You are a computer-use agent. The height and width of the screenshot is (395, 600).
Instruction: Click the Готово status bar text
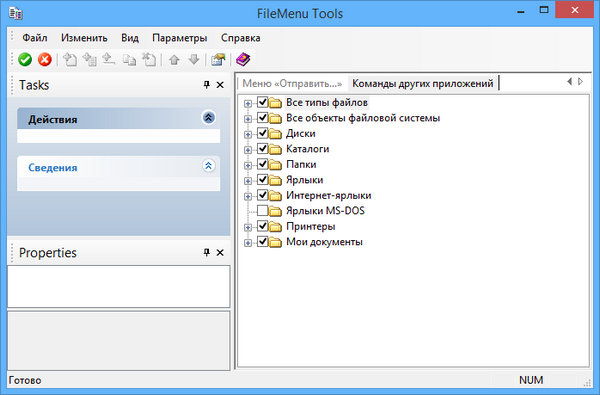coord(25,380)
